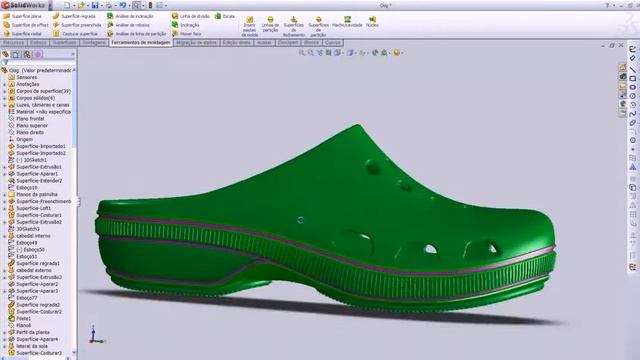
Task: Select the Mover face tool
Action: click(x=187, y=34)
